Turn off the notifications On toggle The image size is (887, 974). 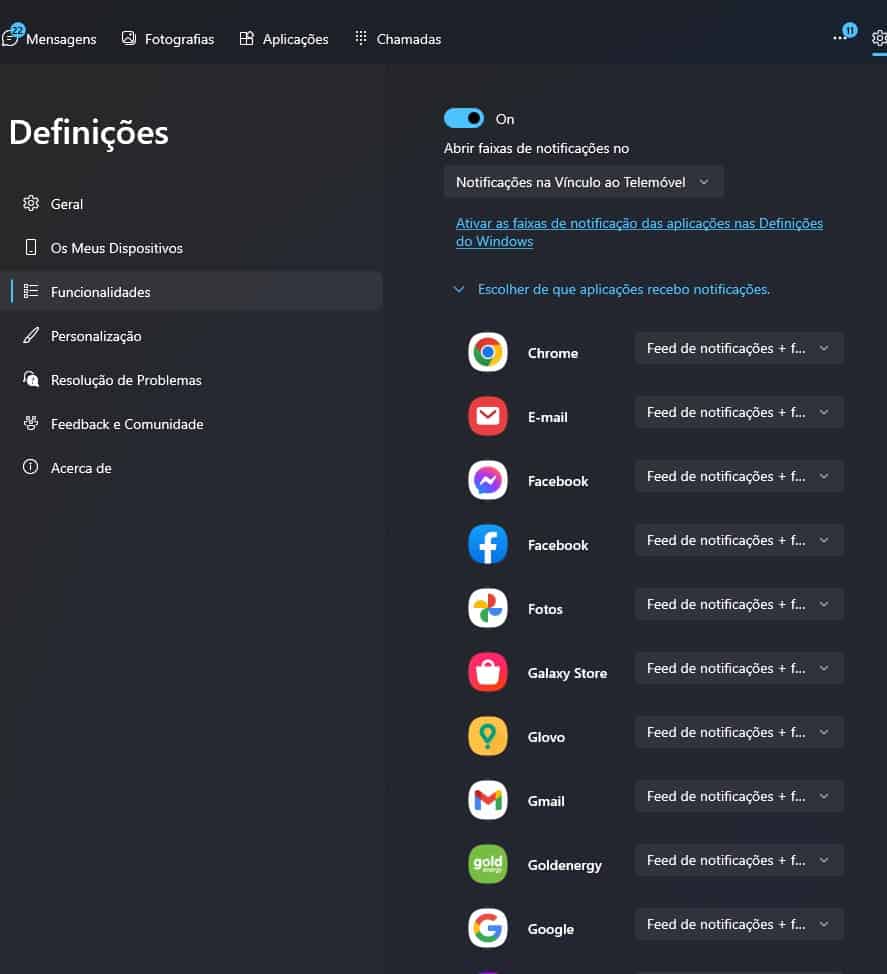coord(464,118)
